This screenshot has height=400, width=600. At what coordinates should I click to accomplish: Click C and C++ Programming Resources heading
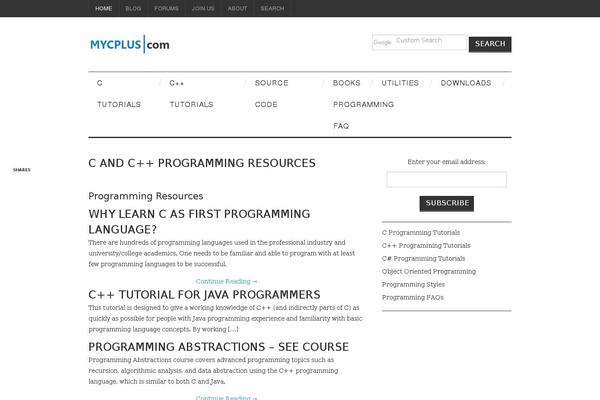click(x=202, y=163)
